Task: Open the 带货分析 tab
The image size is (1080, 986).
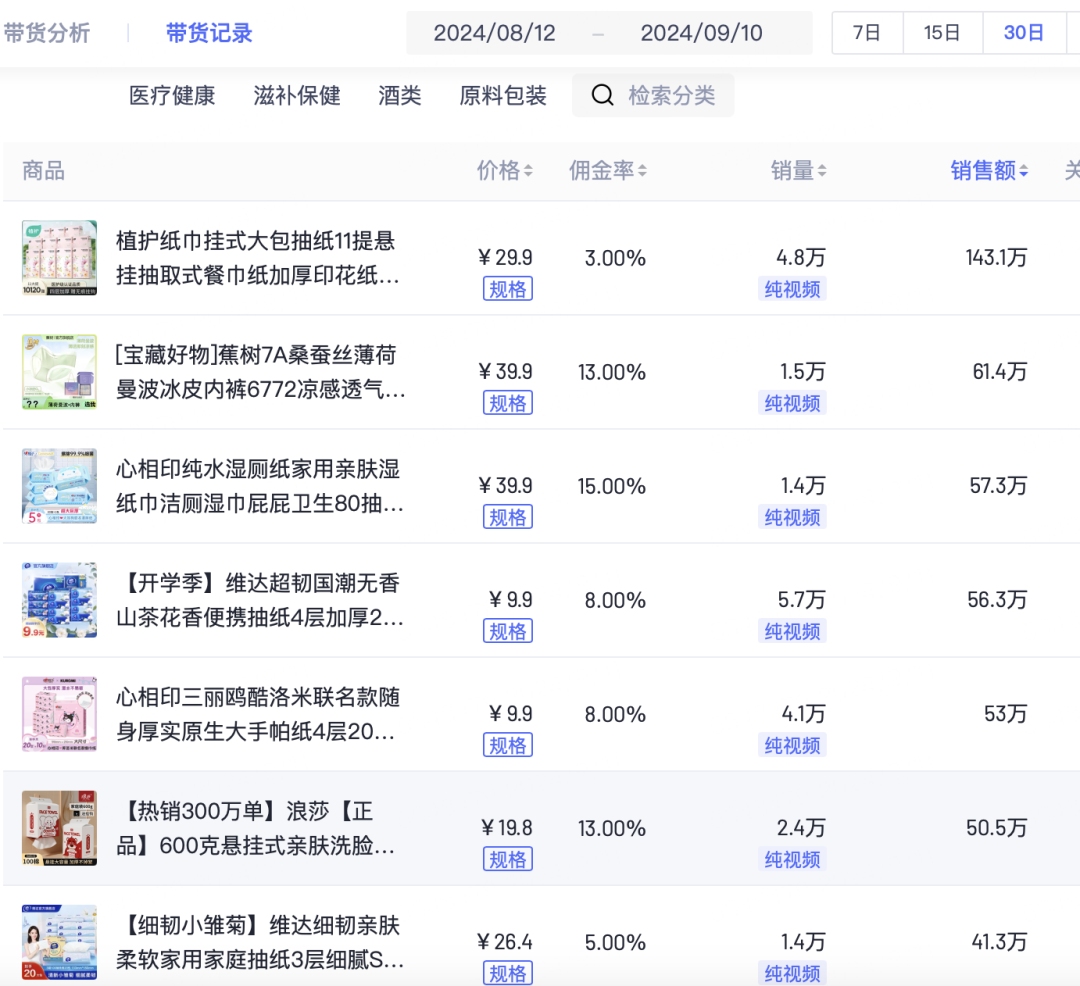Action: (x=47, y=32)
